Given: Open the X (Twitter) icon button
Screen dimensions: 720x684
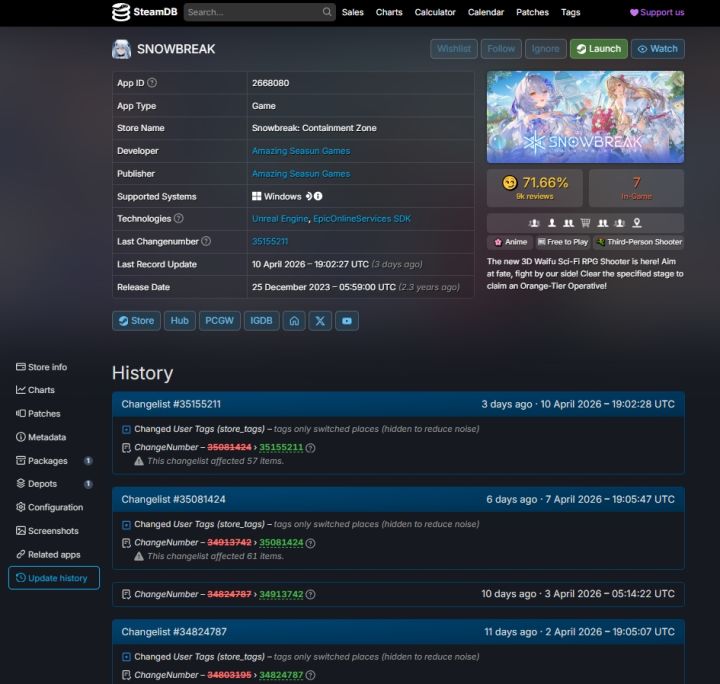Looking at the screenshot, I should 320,320.
